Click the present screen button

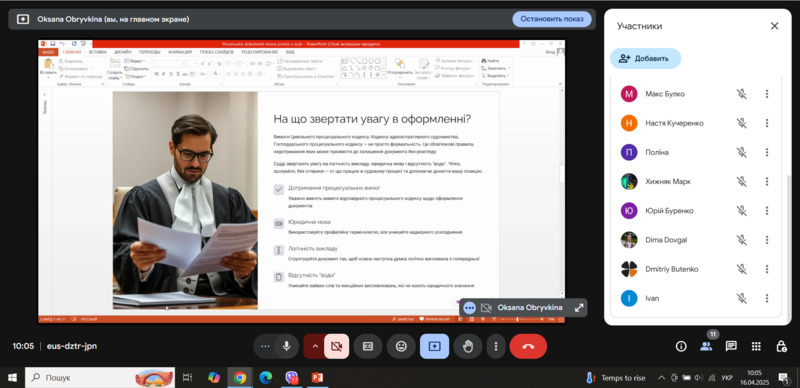(434, 346)
